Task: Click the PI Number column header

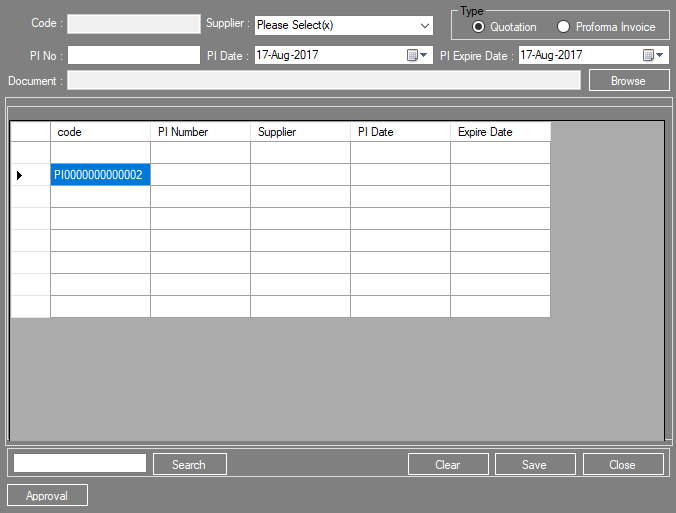Action: point(200,132)
